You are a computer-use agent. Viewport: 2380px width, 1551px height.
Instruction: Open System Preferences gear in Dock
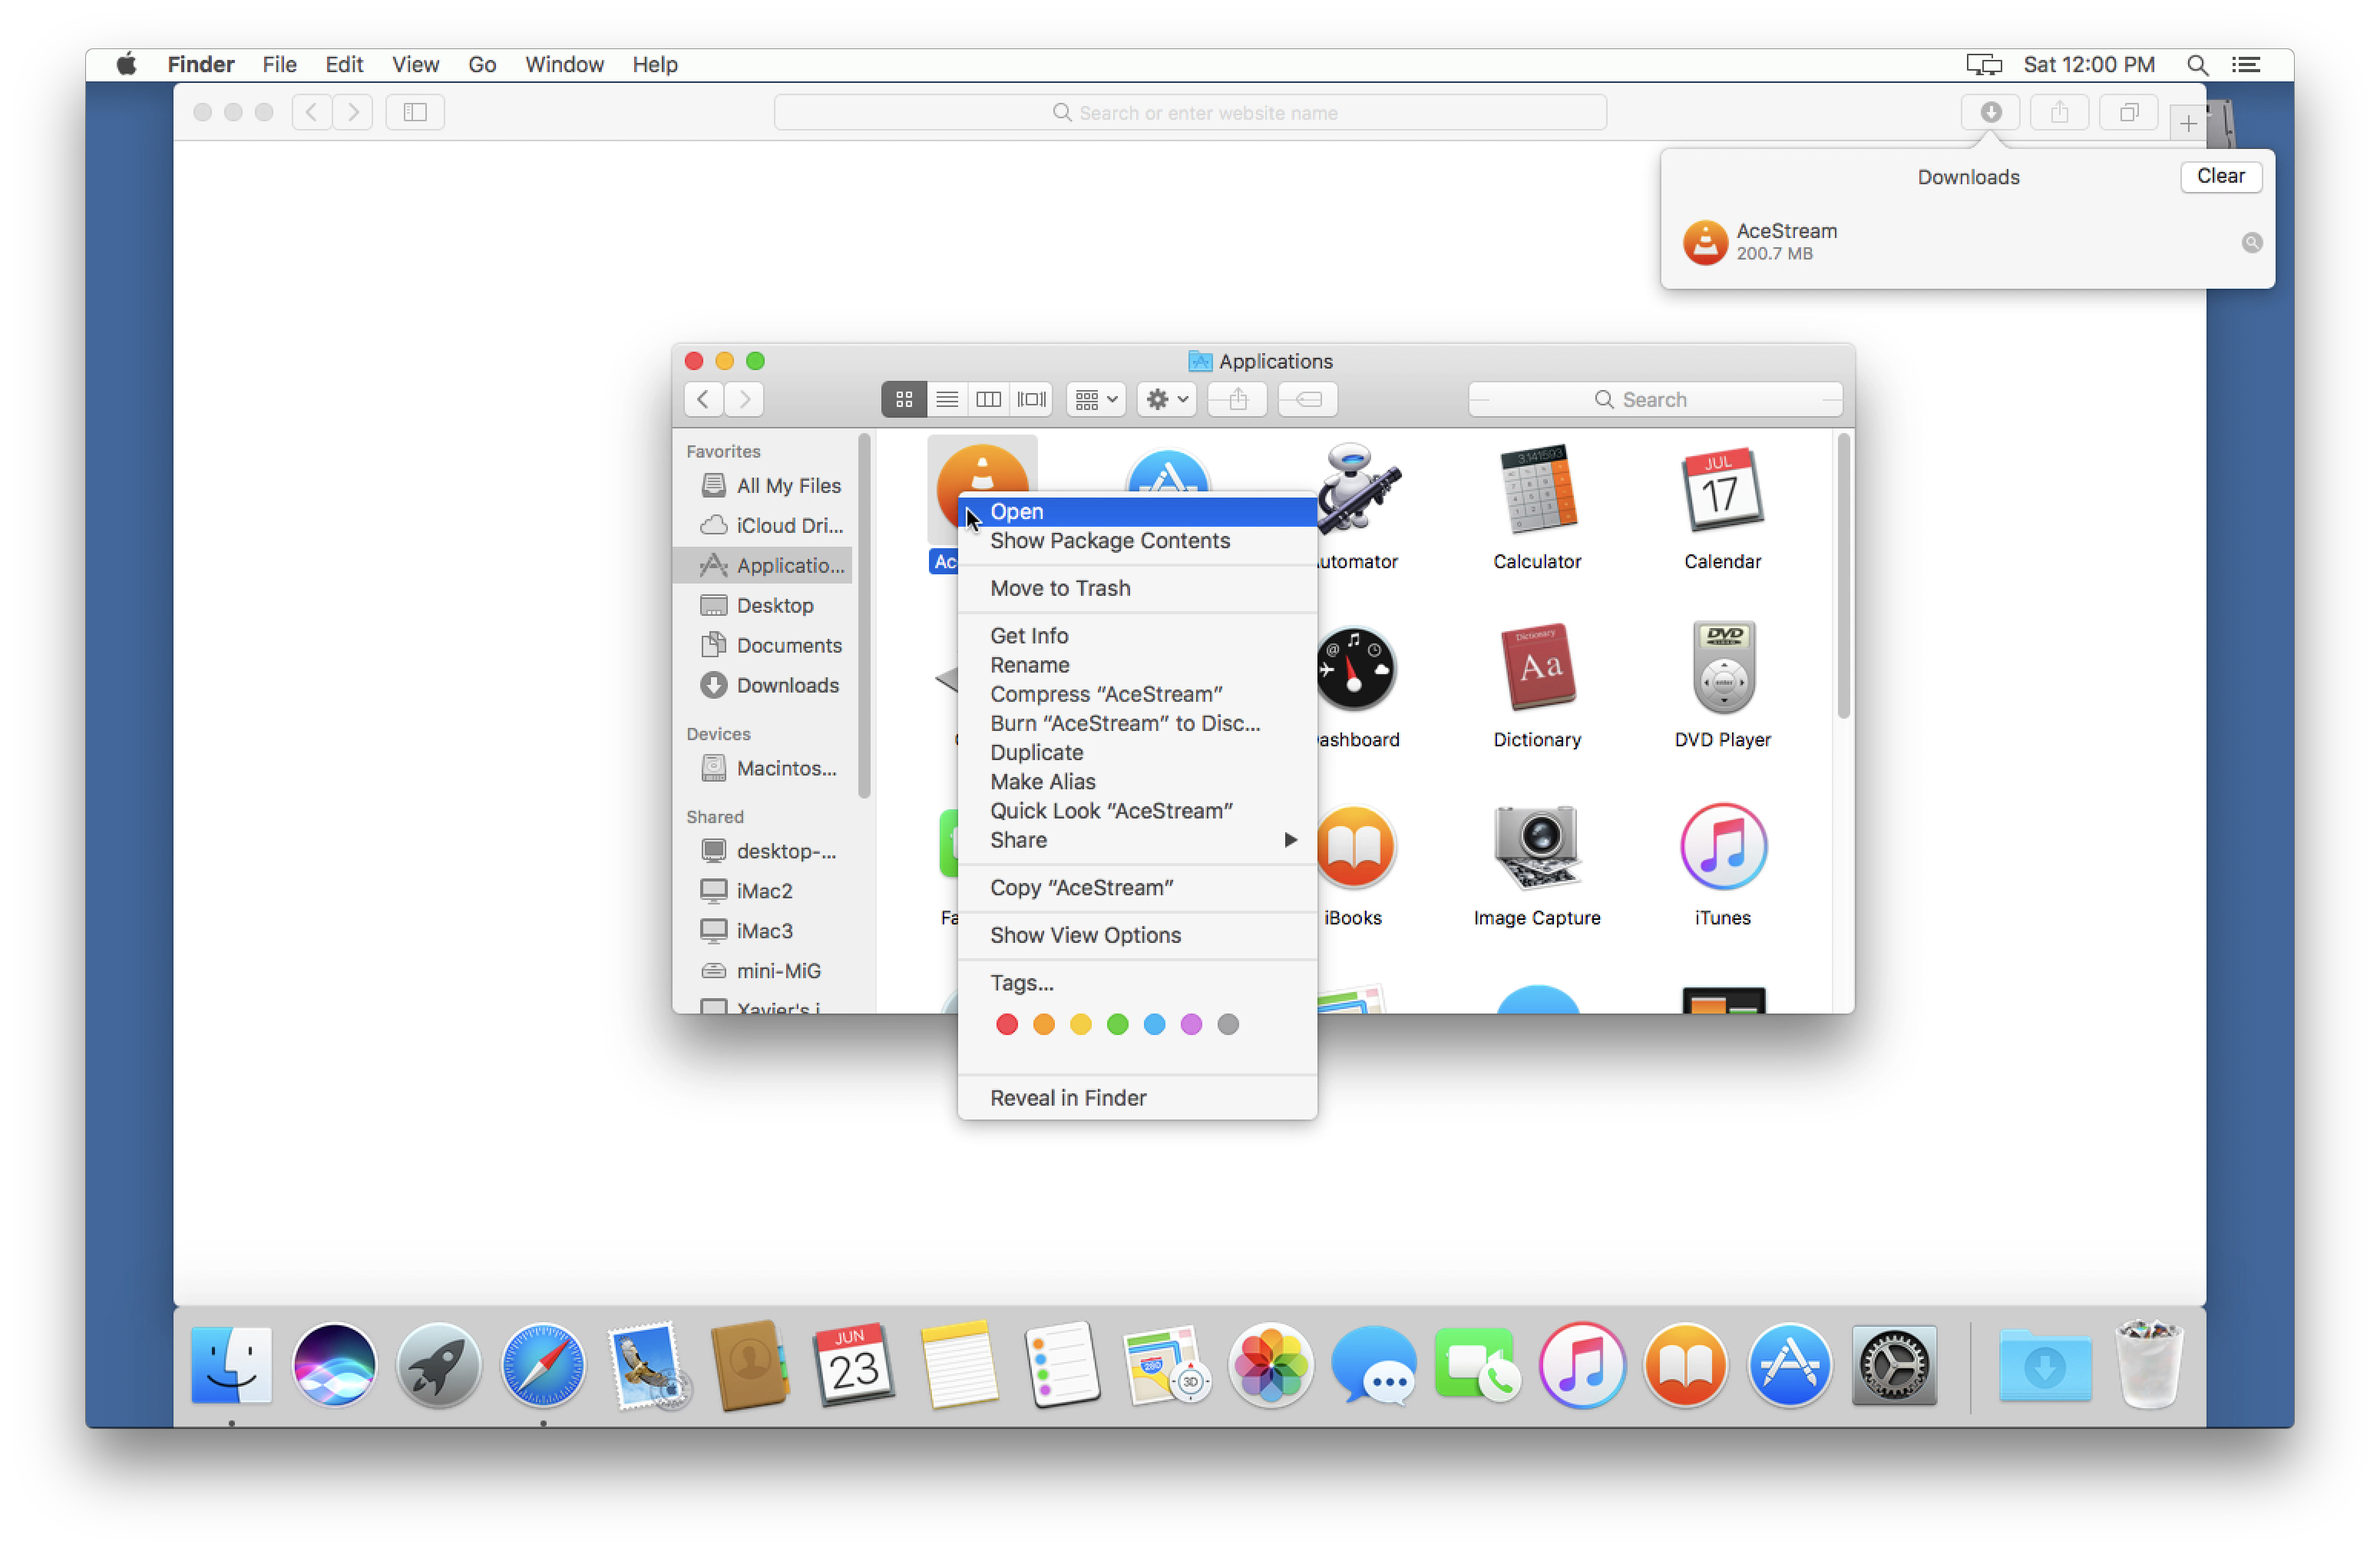[x=1894, y=1365]
